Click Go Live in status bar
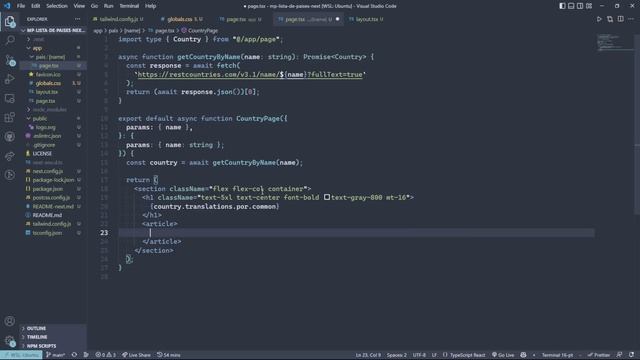The height and width of the screenshot is (360, 640). pyautogui.click(x=503, y=355)
